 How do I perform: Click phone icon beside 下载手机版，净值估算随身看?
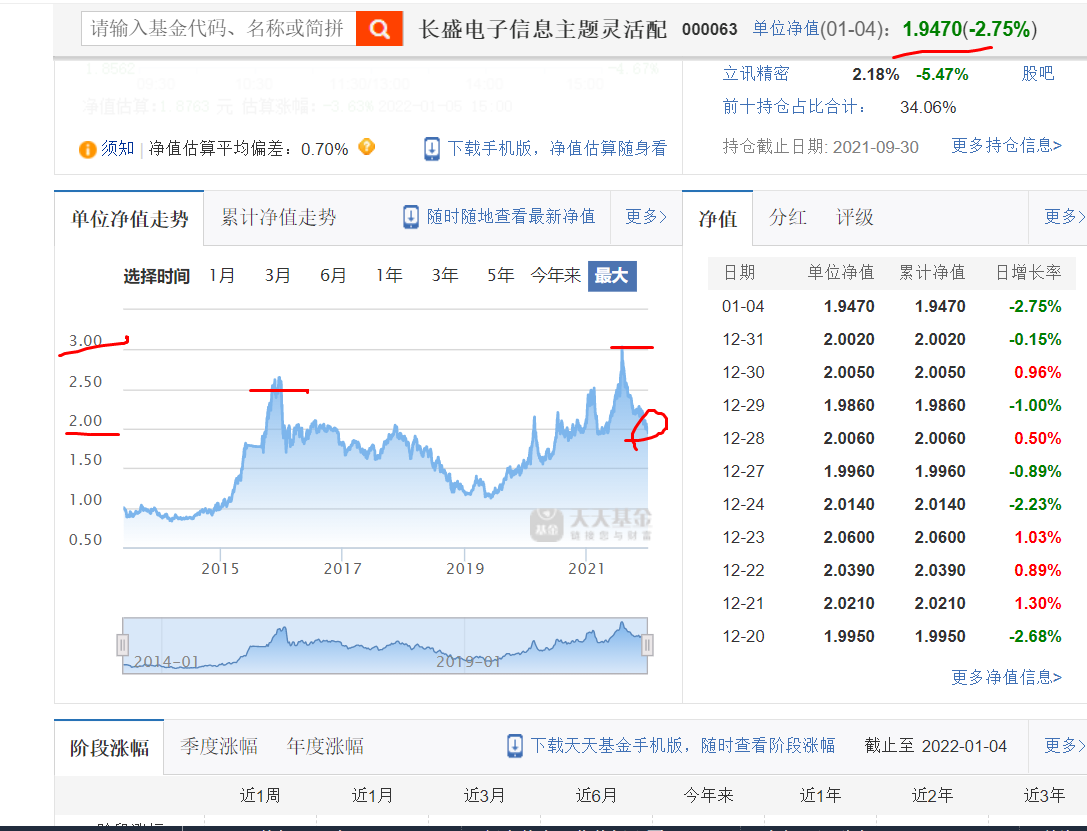click(431, 148)
